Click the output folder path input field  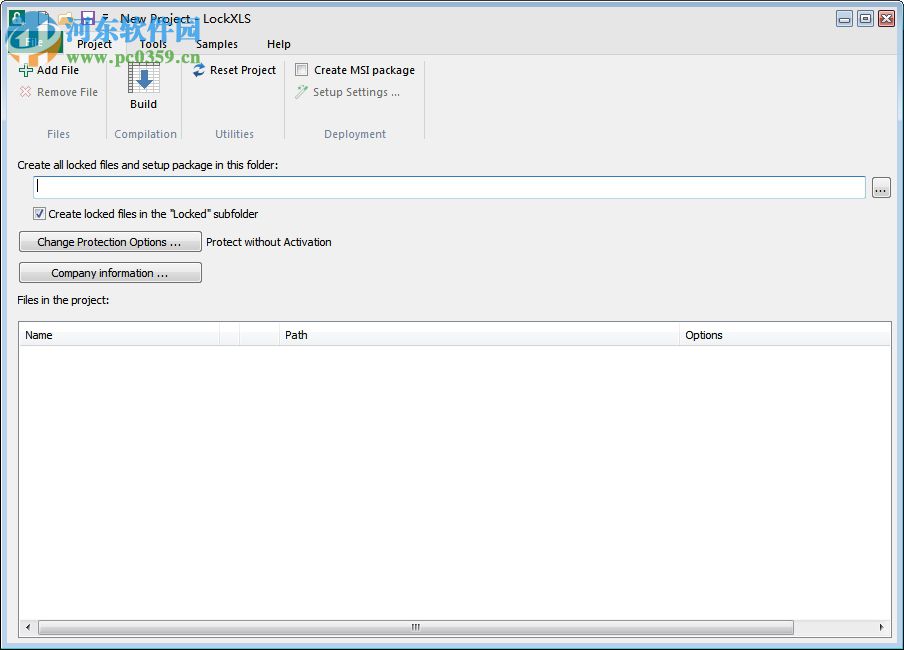pyautogui.click(x=449, y=187)
